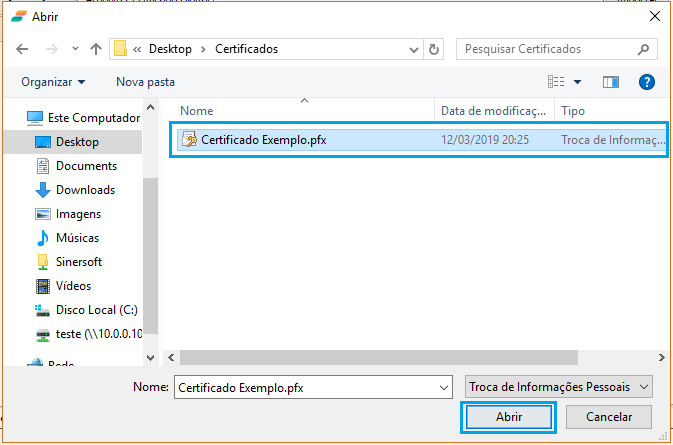673x445 pixels.
Task: Click Nova pasta in the toolbar
Action: click(145, 81)
